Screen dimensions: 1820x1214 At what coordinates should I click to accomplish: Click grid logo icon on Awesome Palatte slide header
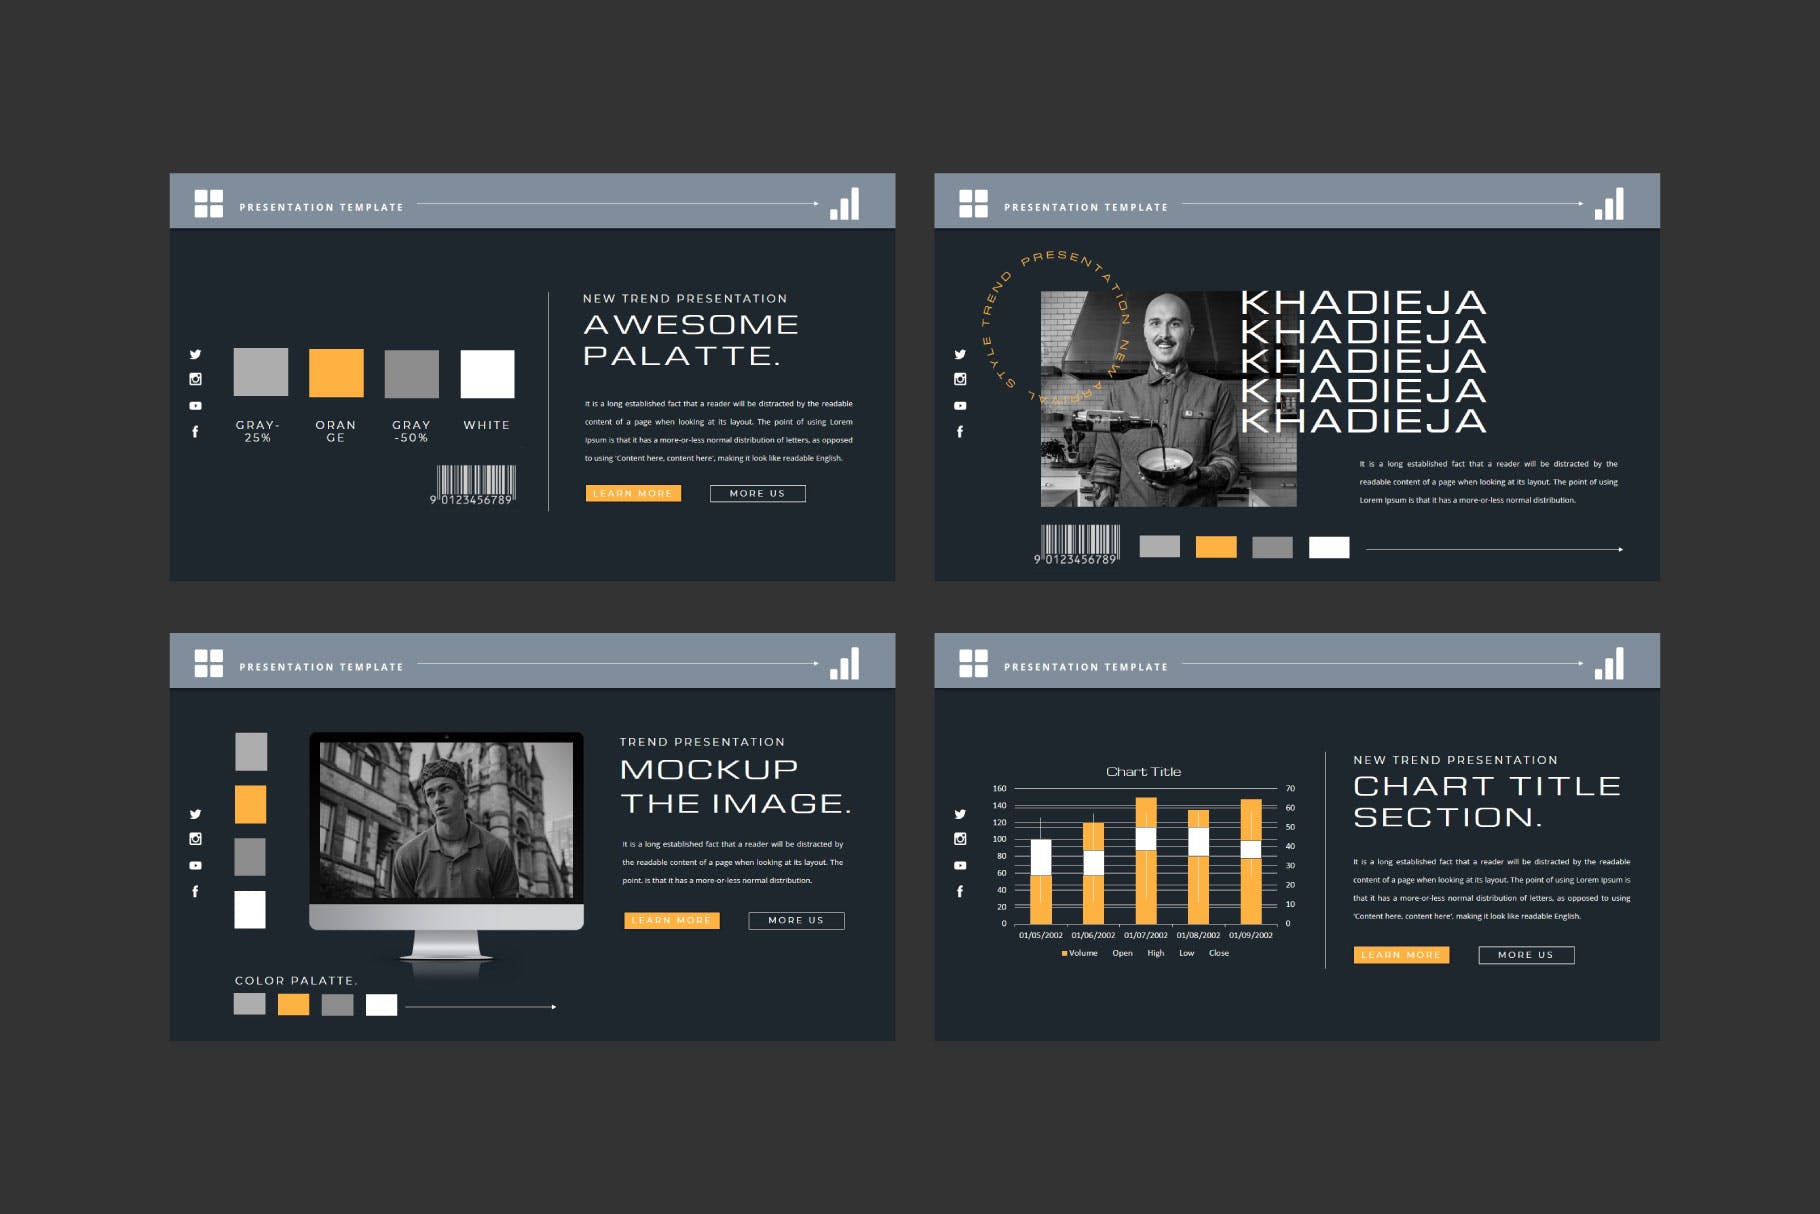208,204
